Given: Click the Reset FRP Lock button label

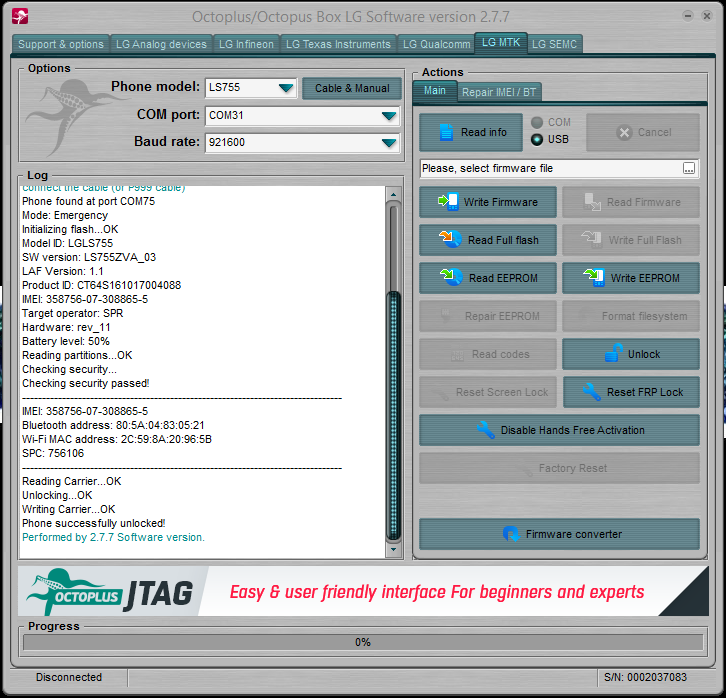Looking at the screenshot, I should pos(645,392).
